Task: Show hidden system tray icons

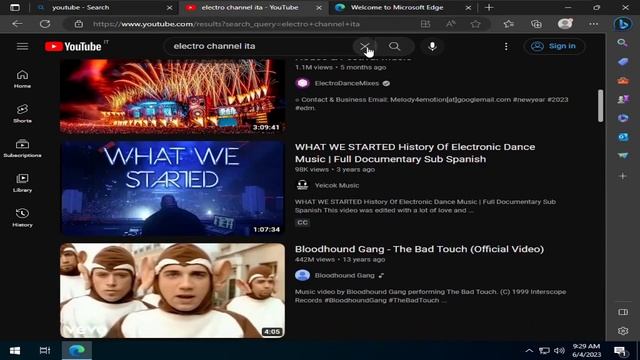Action: 529,351
